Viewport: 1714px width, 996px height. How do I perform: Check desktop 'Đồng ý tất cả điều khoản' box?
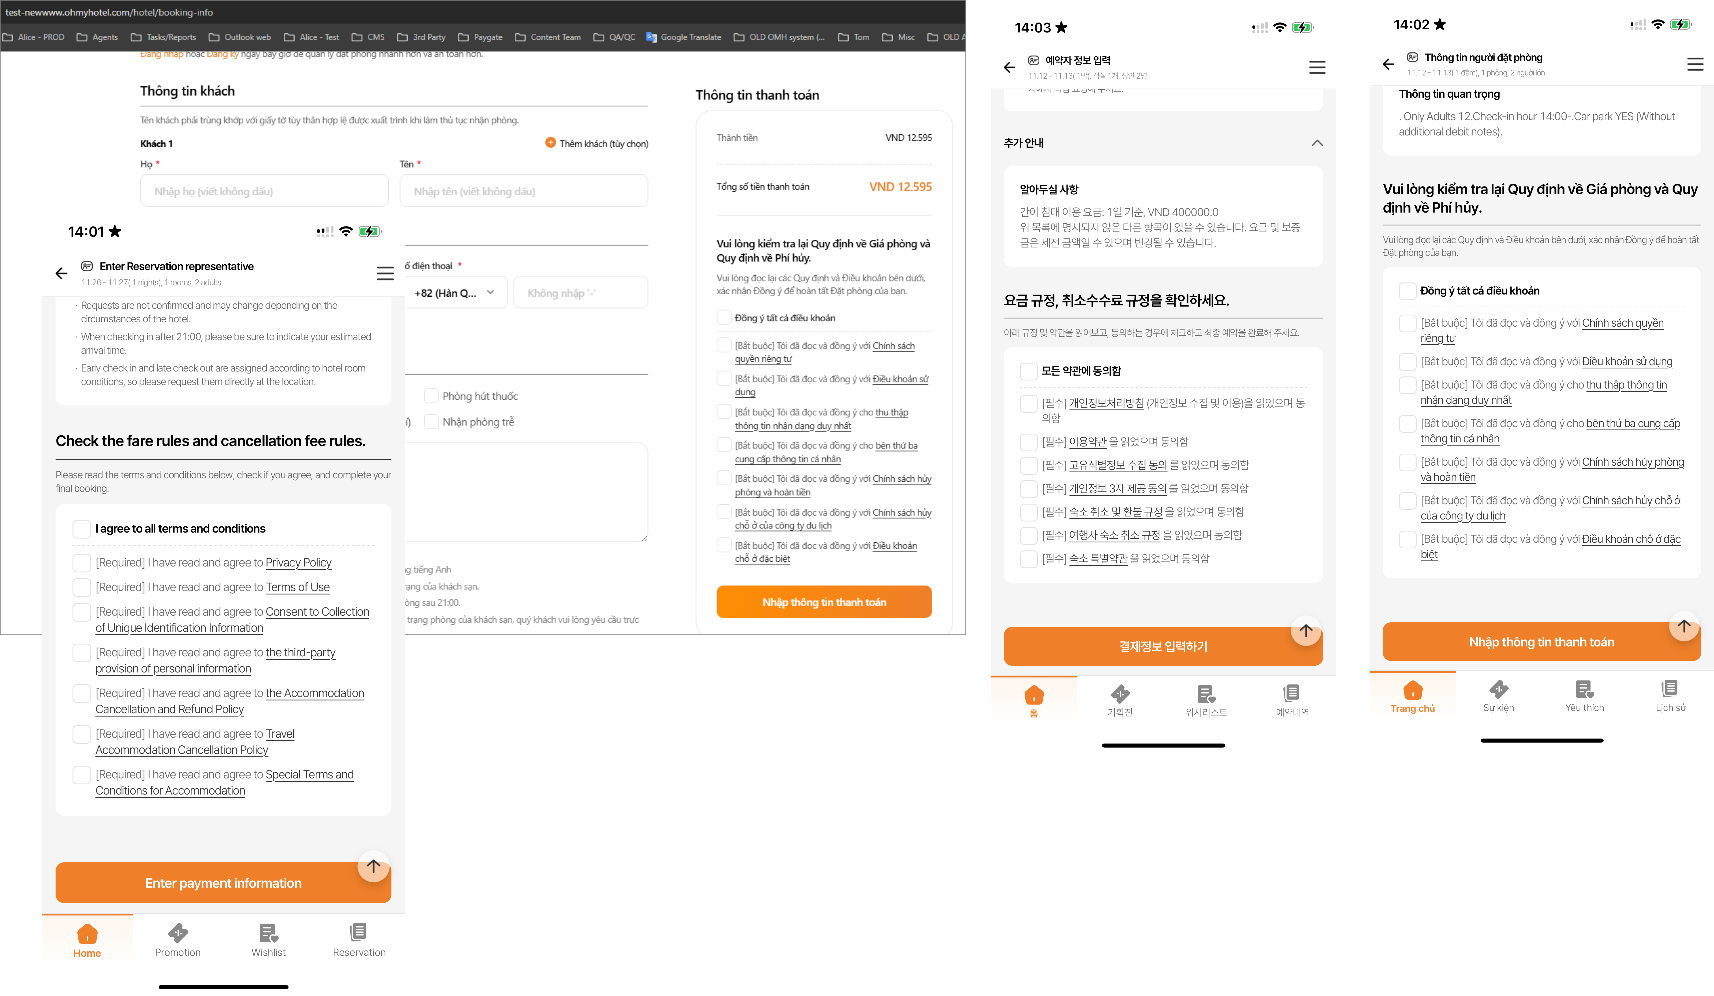click(724, 318)
